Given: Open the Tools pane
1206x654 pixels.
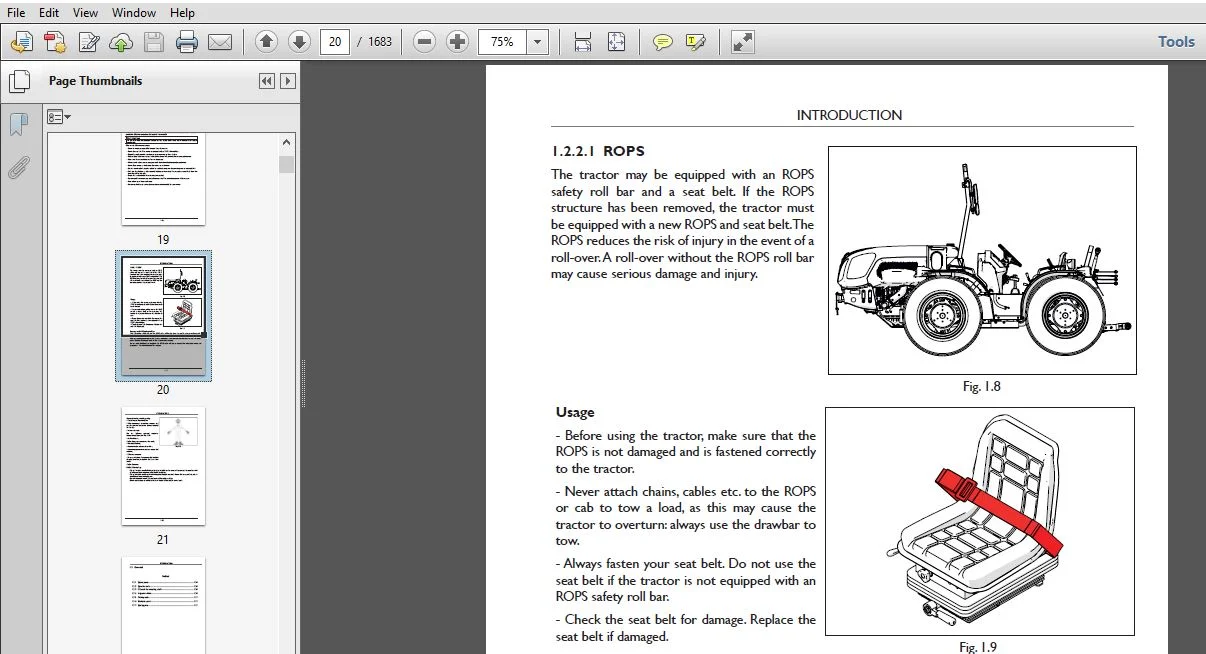Looking at the screenshot, I should coord(1176,42).
